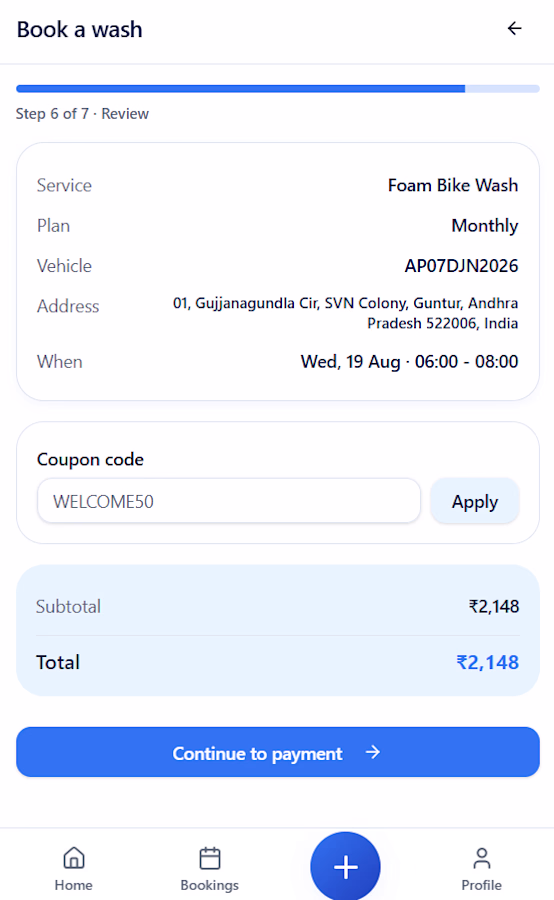Viewport: 554px width, 900px height.
Task: Click the Foam Bike Wash service value
Action: [453, 185]
